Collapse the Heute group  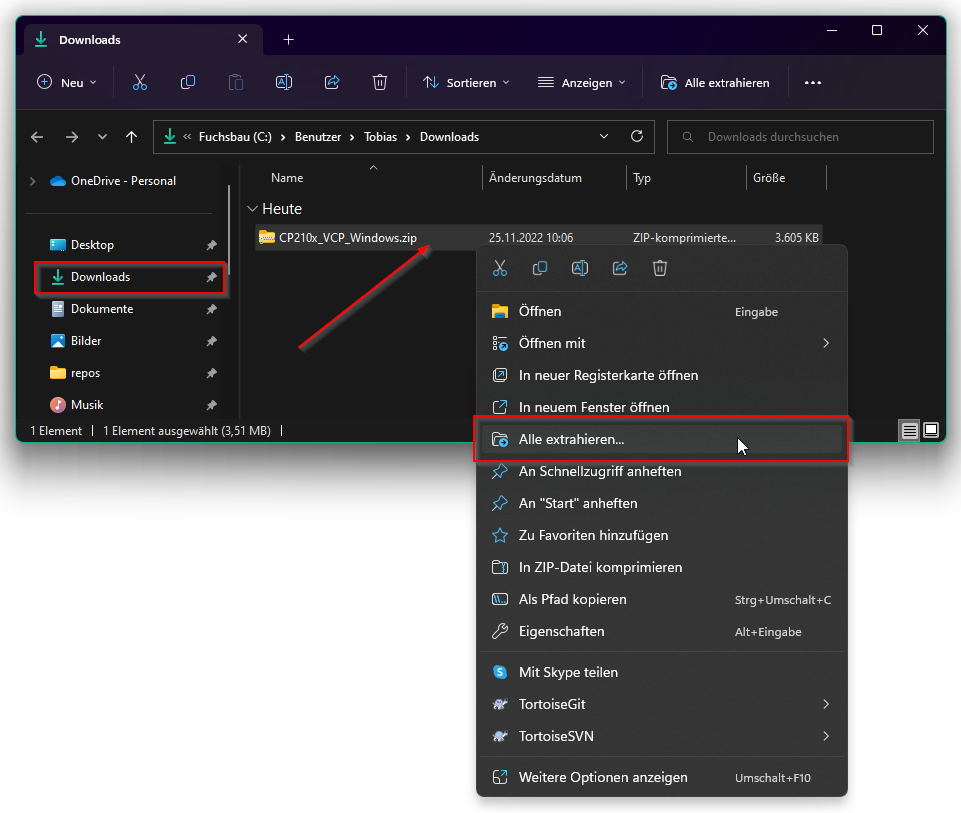252,209
